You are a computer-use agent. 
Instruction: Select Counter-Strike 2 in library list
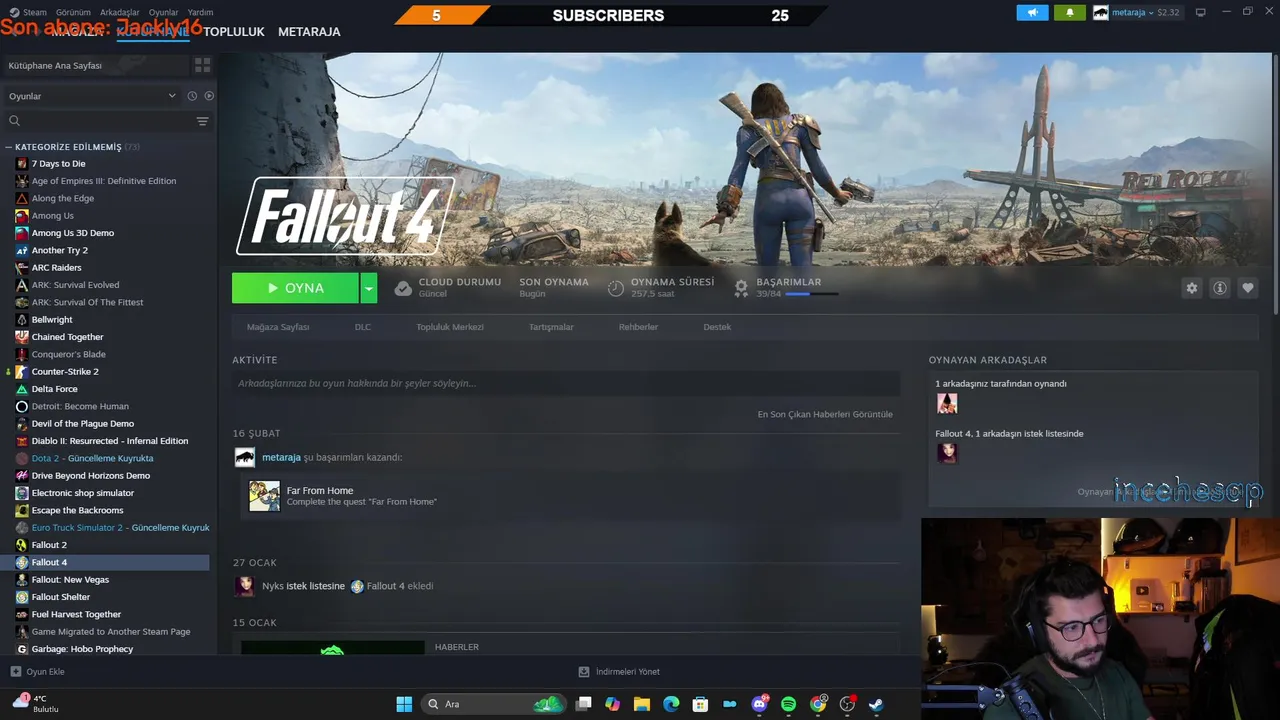(65, 372)
